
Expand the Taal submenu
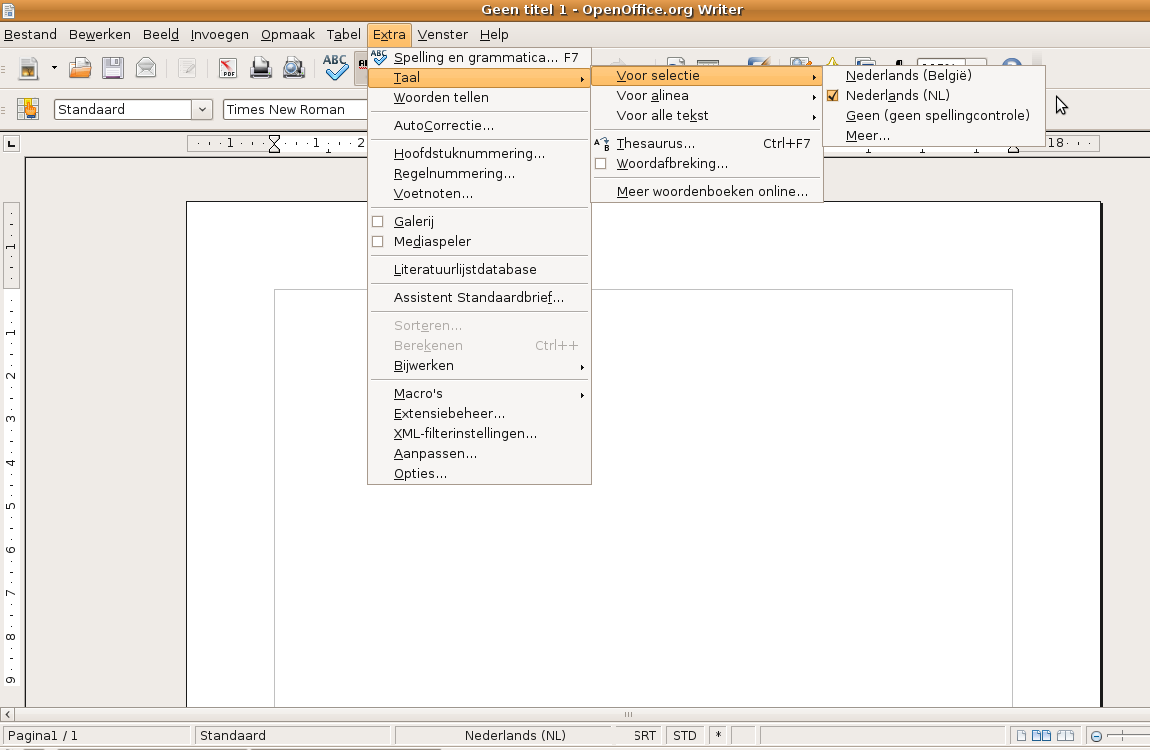point(479,78)
